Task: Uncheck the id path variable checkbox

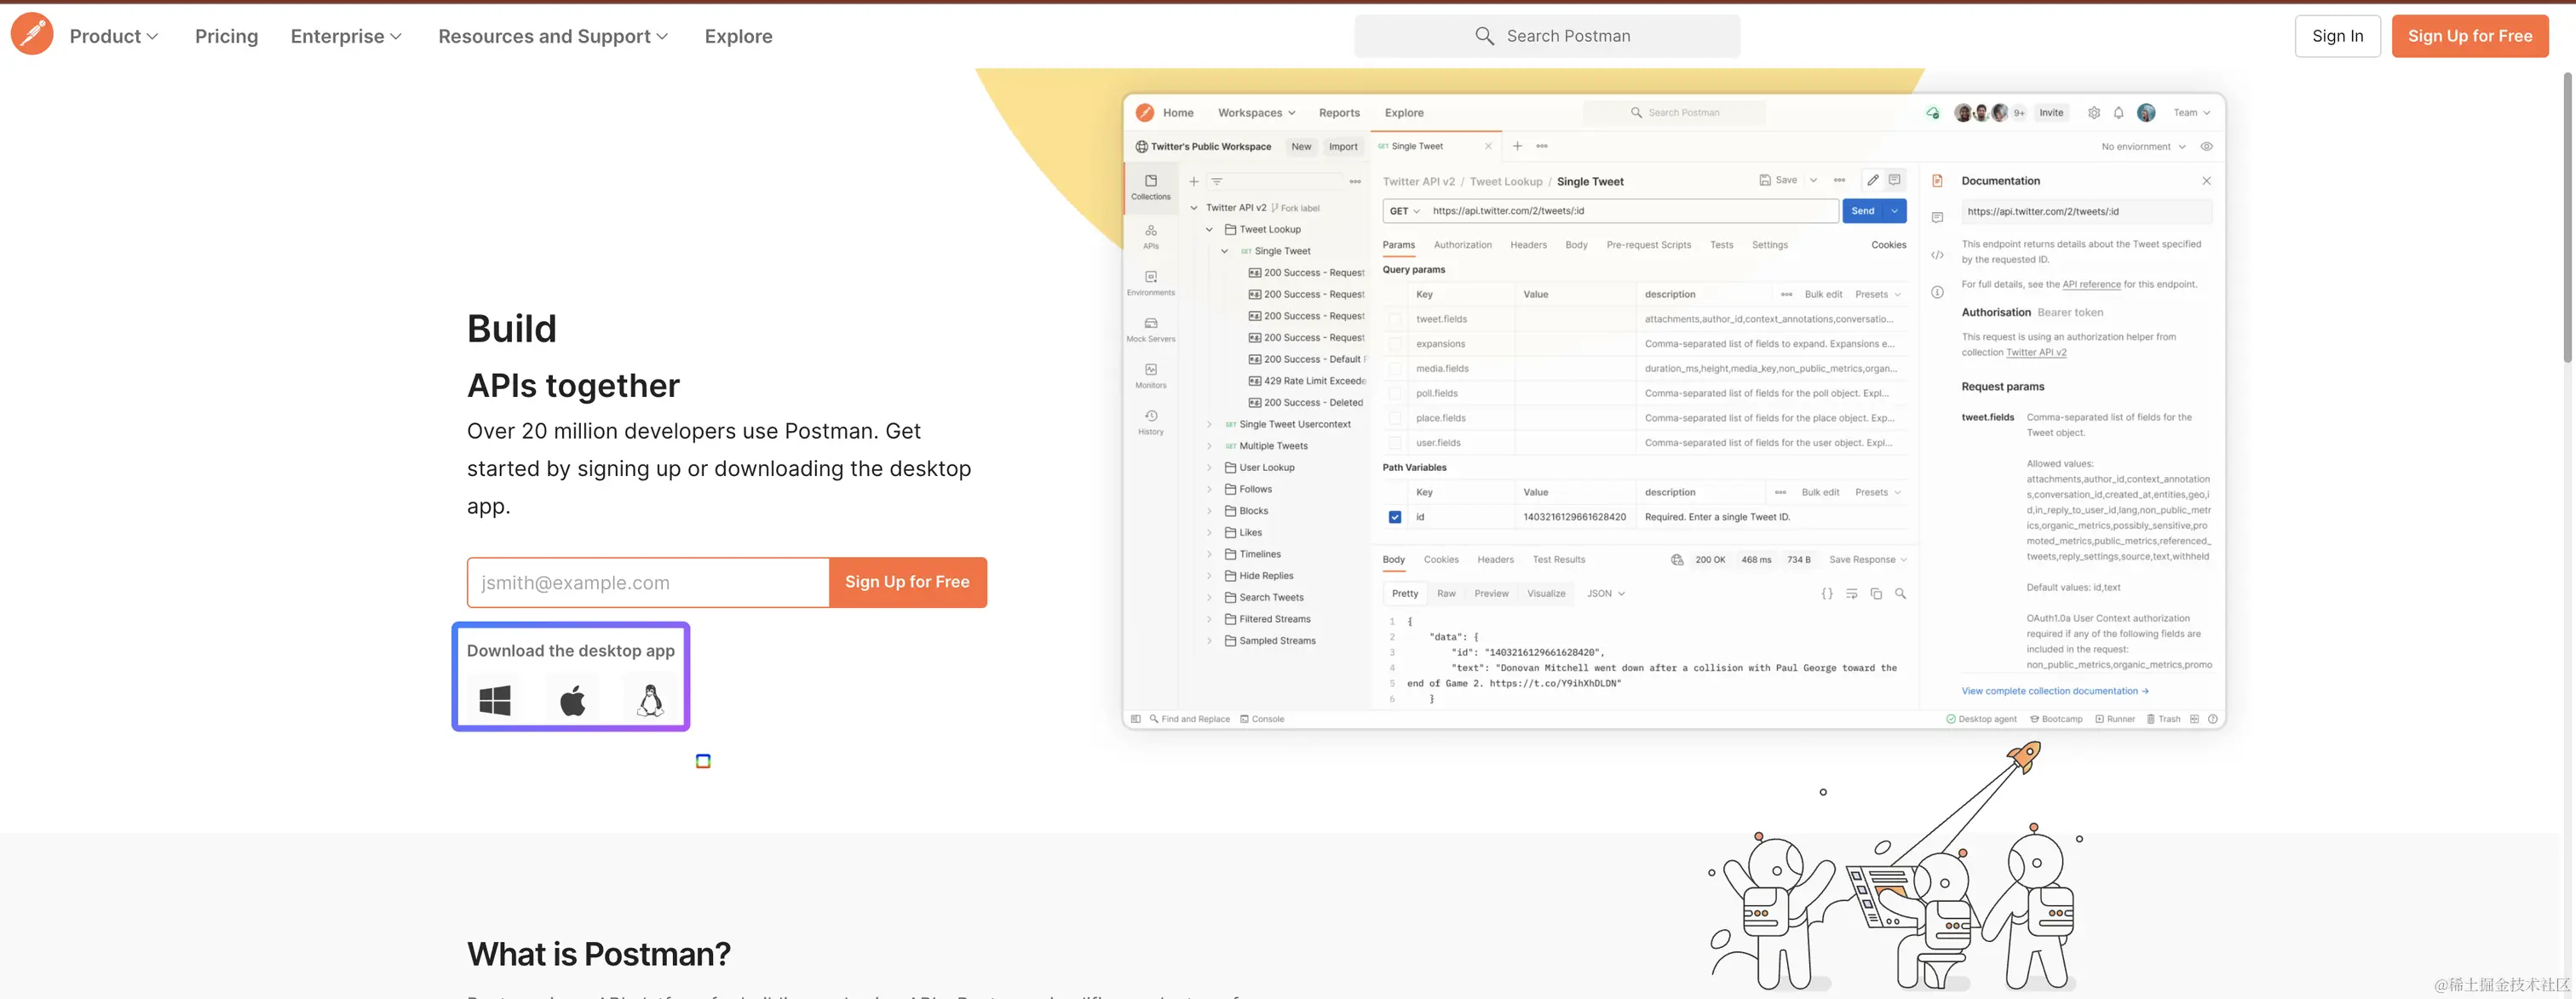Action: click(x=1394, y=517)
